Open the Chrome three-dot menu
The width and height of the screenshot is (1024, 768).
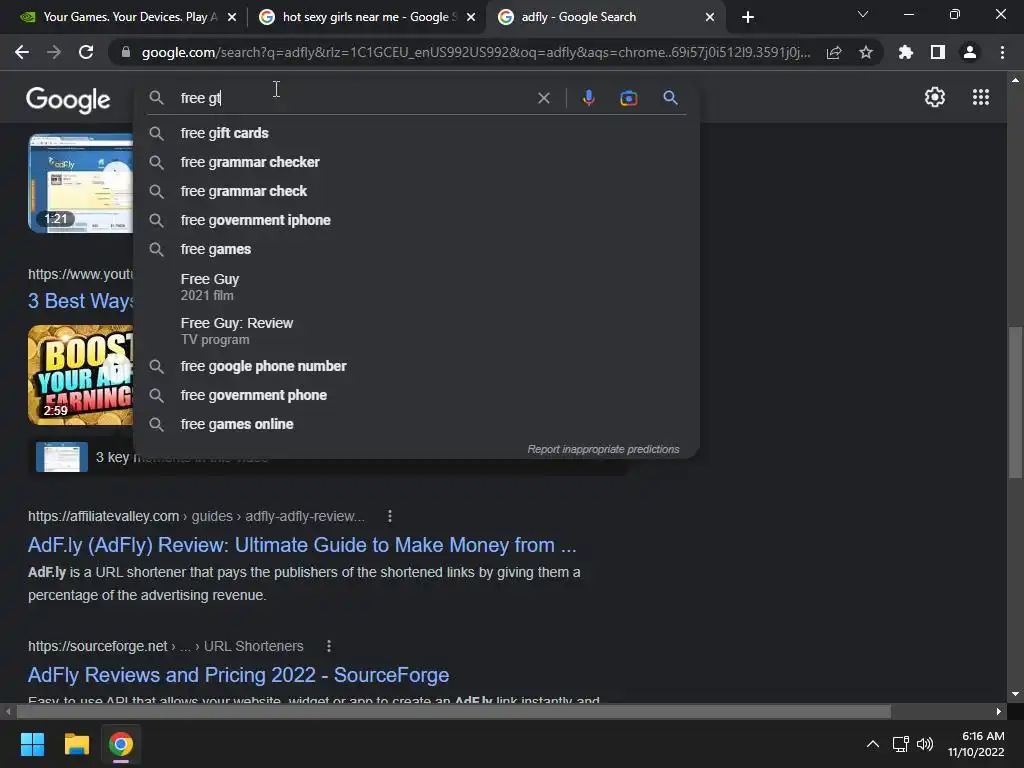click(1002, 52)
